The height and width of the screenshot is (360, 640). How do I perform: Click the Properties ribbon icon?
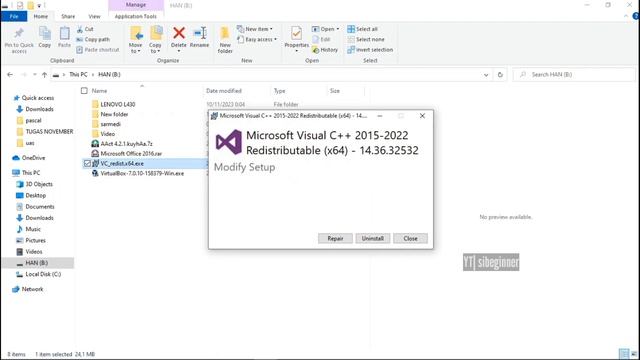(296, 33)
